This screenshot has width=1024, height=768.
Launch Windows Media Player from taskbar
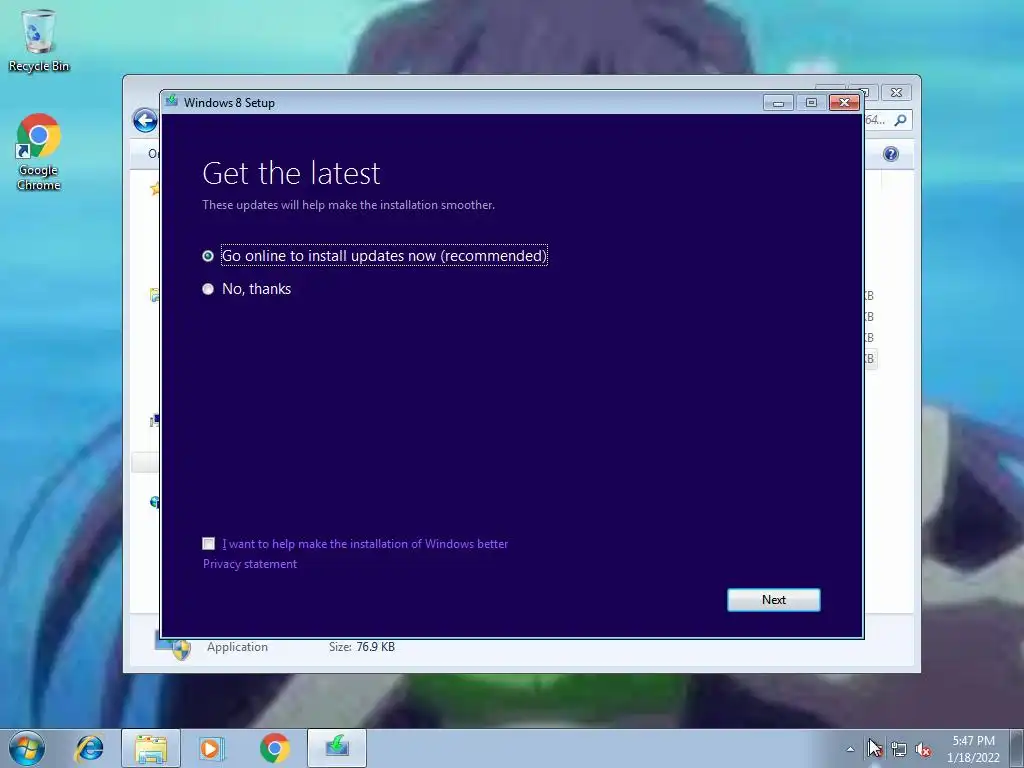(x=211, y=748)
